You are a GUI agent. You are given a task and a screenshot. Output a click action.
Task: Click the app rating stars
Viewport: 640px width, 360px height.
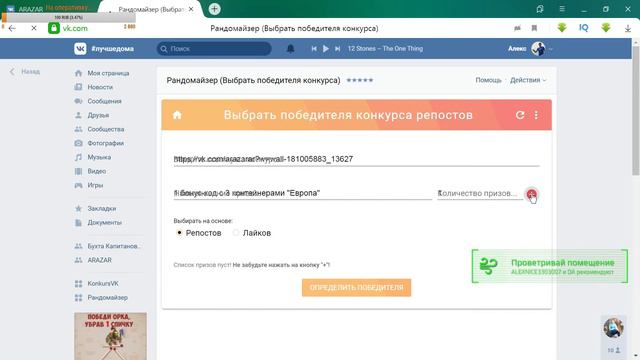360,80
